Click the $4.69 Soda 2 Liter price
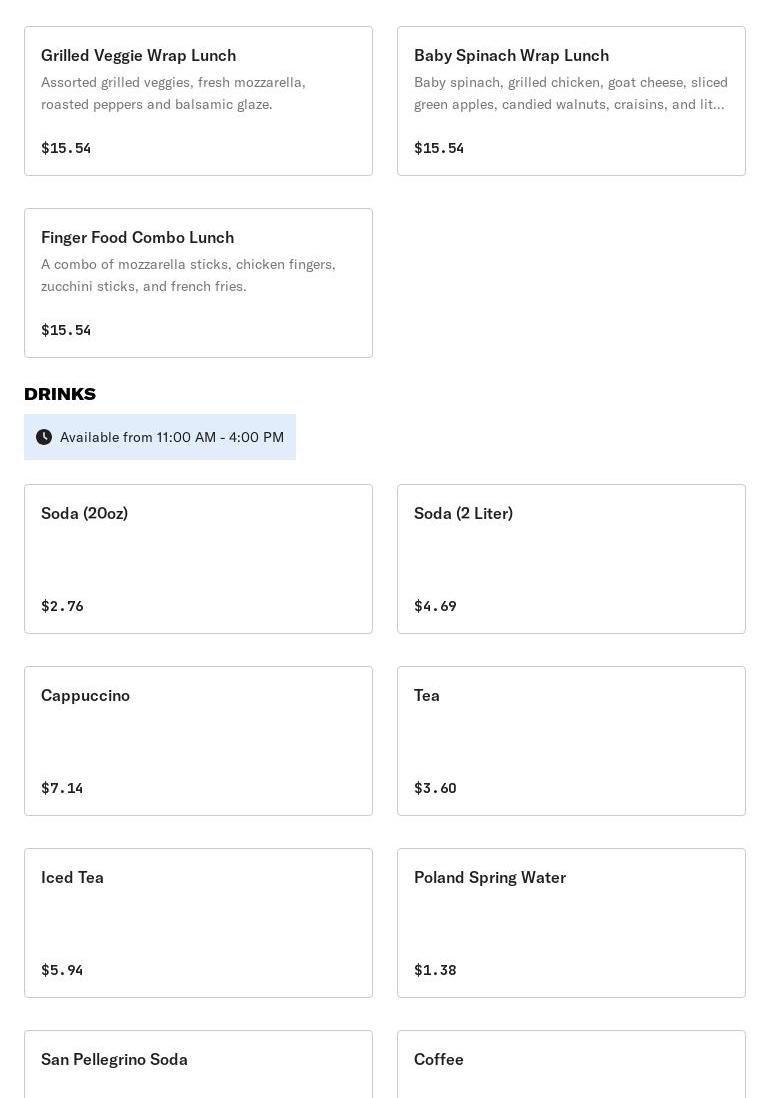770x1098 pixels. (x=435, y=606)
